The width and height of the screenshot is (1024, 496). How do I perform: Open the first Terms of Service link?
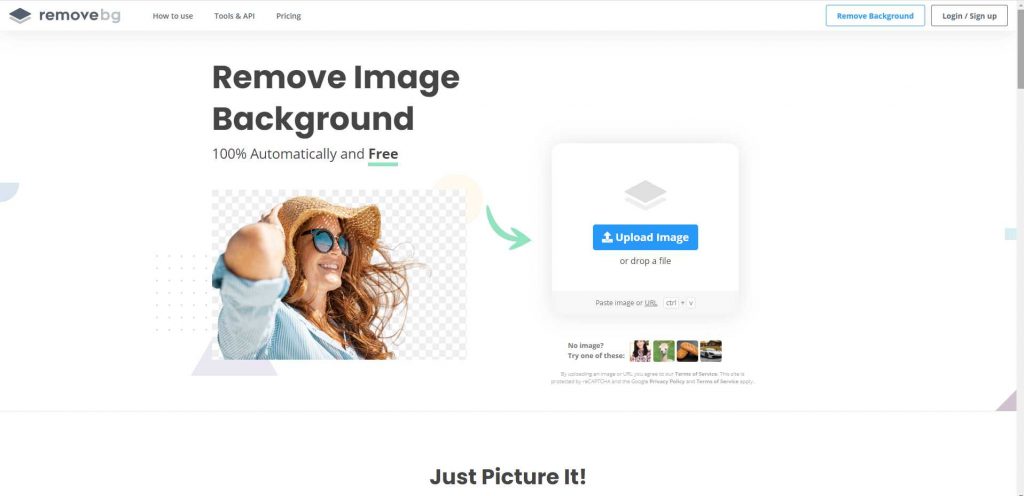pos(696,374)
